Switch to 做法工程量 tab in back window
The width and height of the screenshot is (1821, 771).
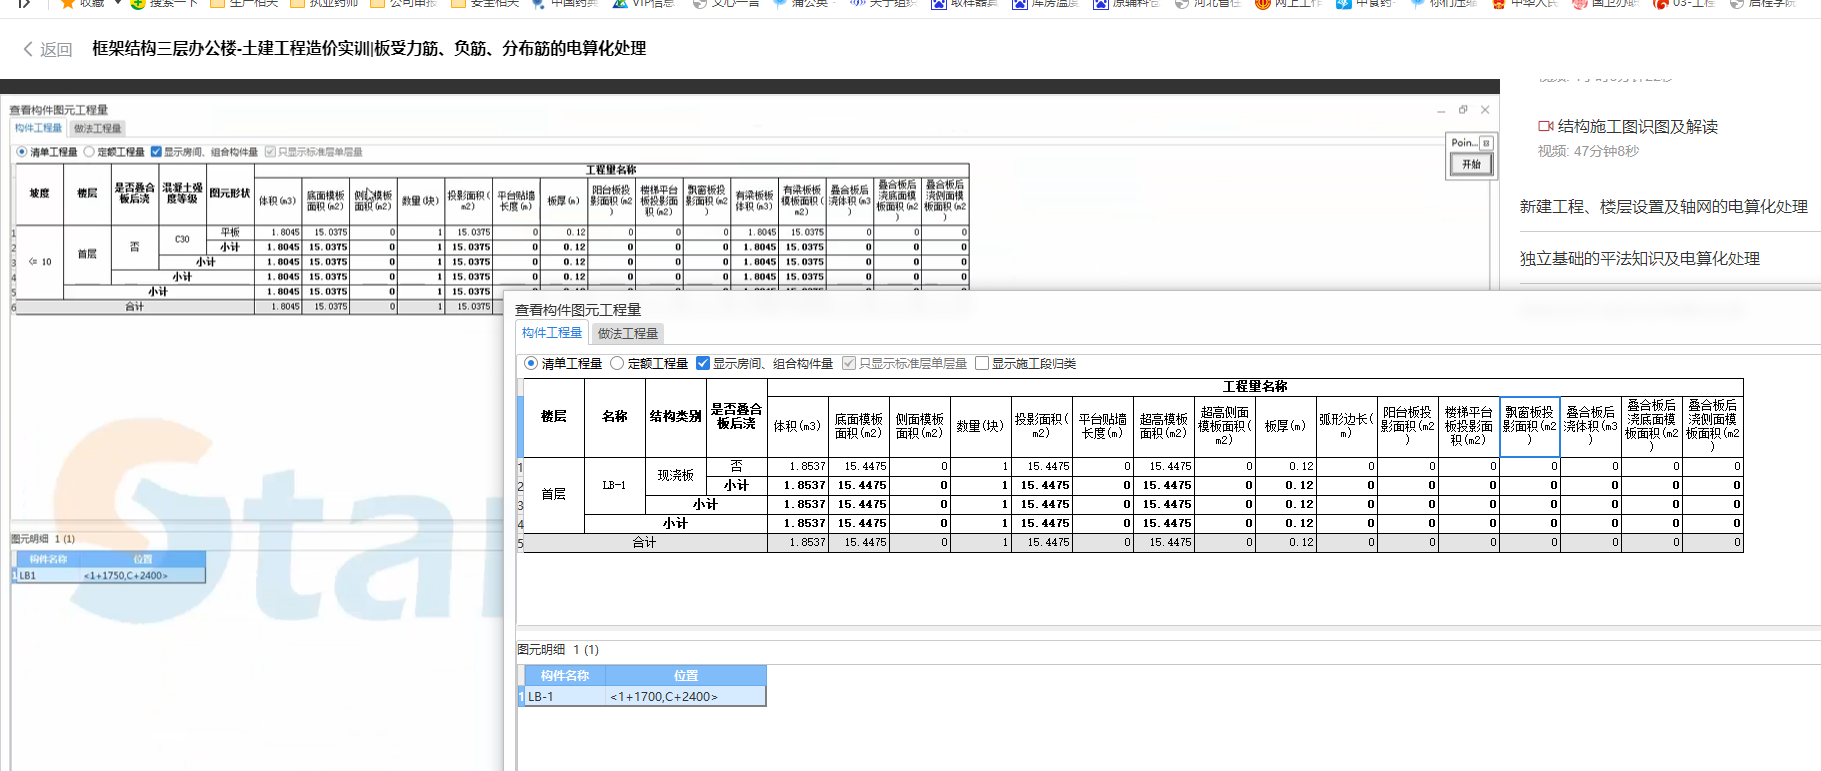97,128
